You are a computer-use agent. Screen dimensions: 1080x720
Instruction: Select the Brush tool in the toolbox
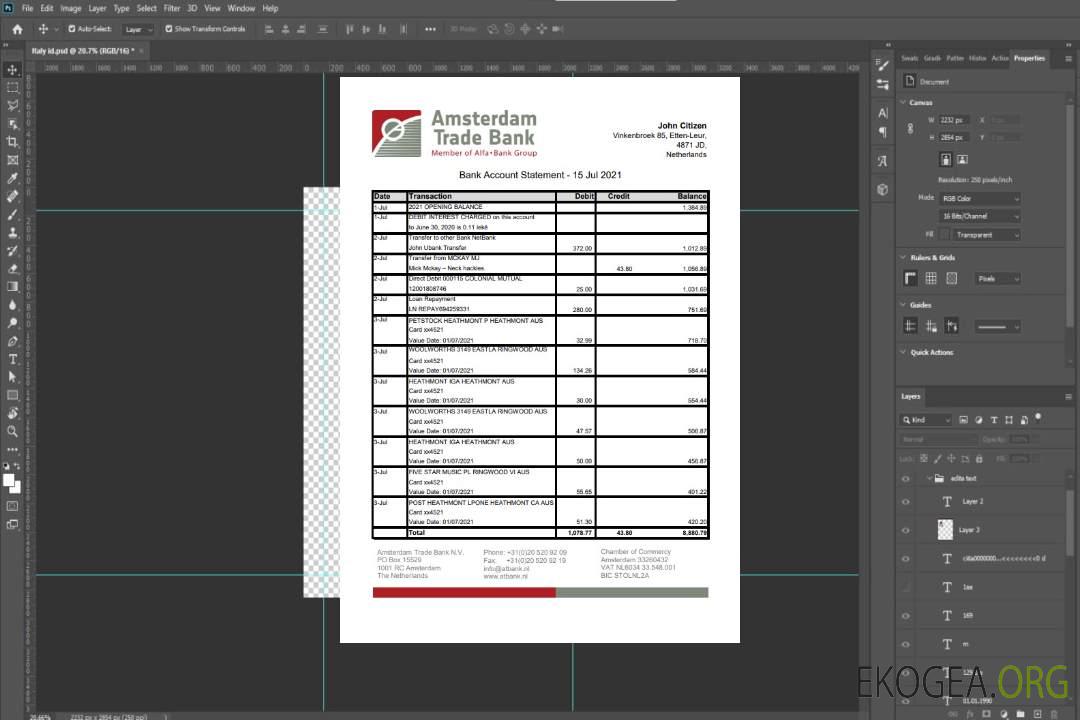pyautogui.click(x=12, y=214)
